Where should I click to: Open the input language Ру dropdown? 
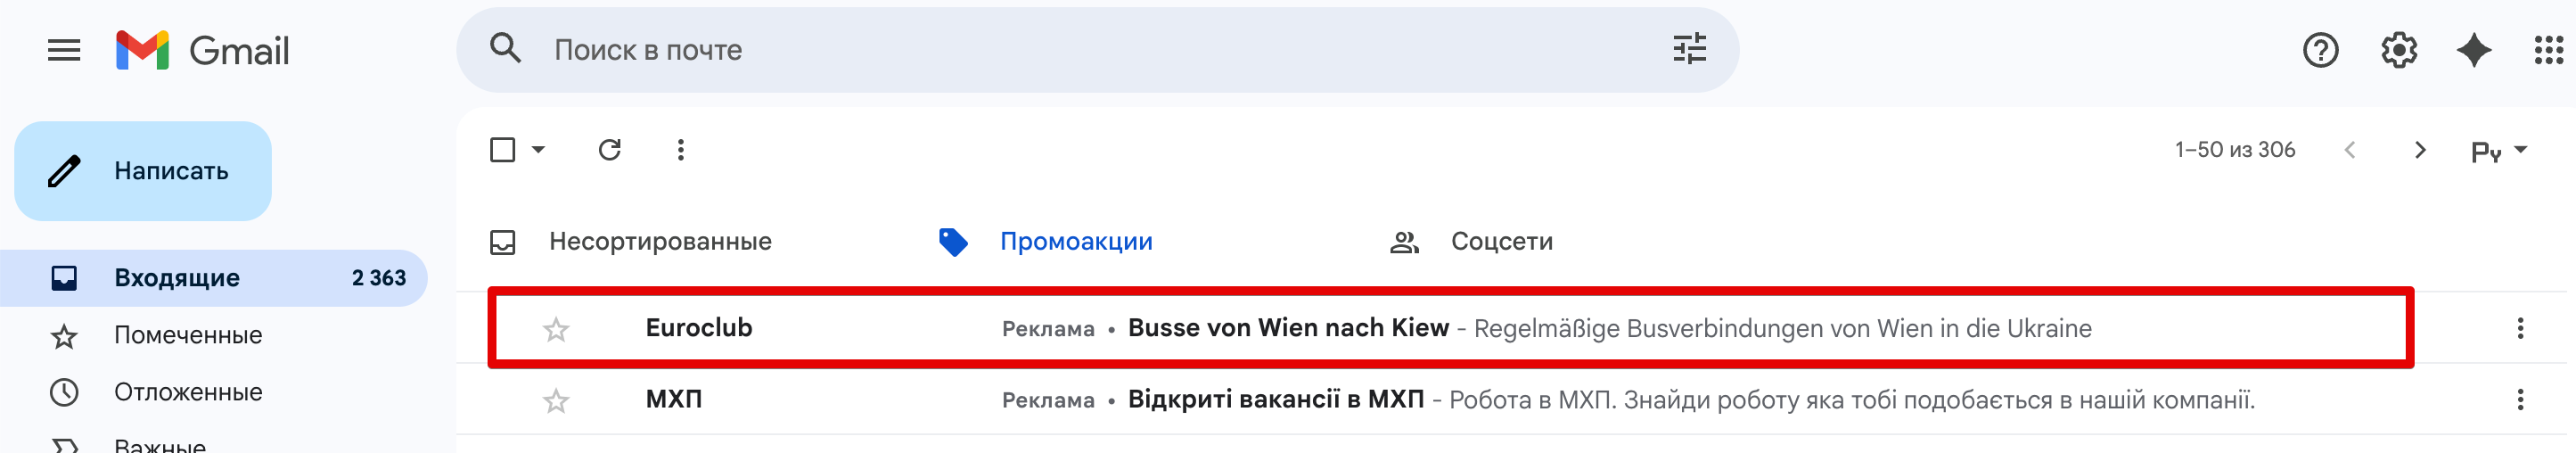(2498, 151)
